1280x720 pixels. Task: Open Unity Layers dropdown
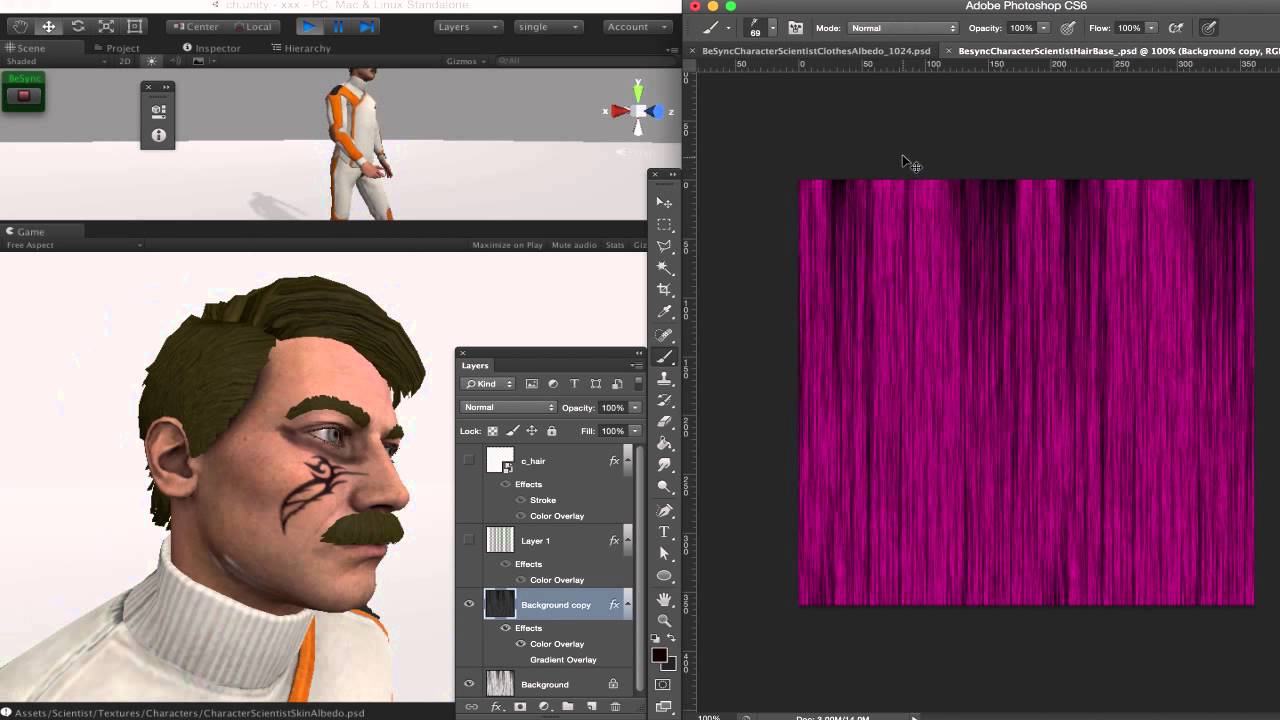click(468, 27)
